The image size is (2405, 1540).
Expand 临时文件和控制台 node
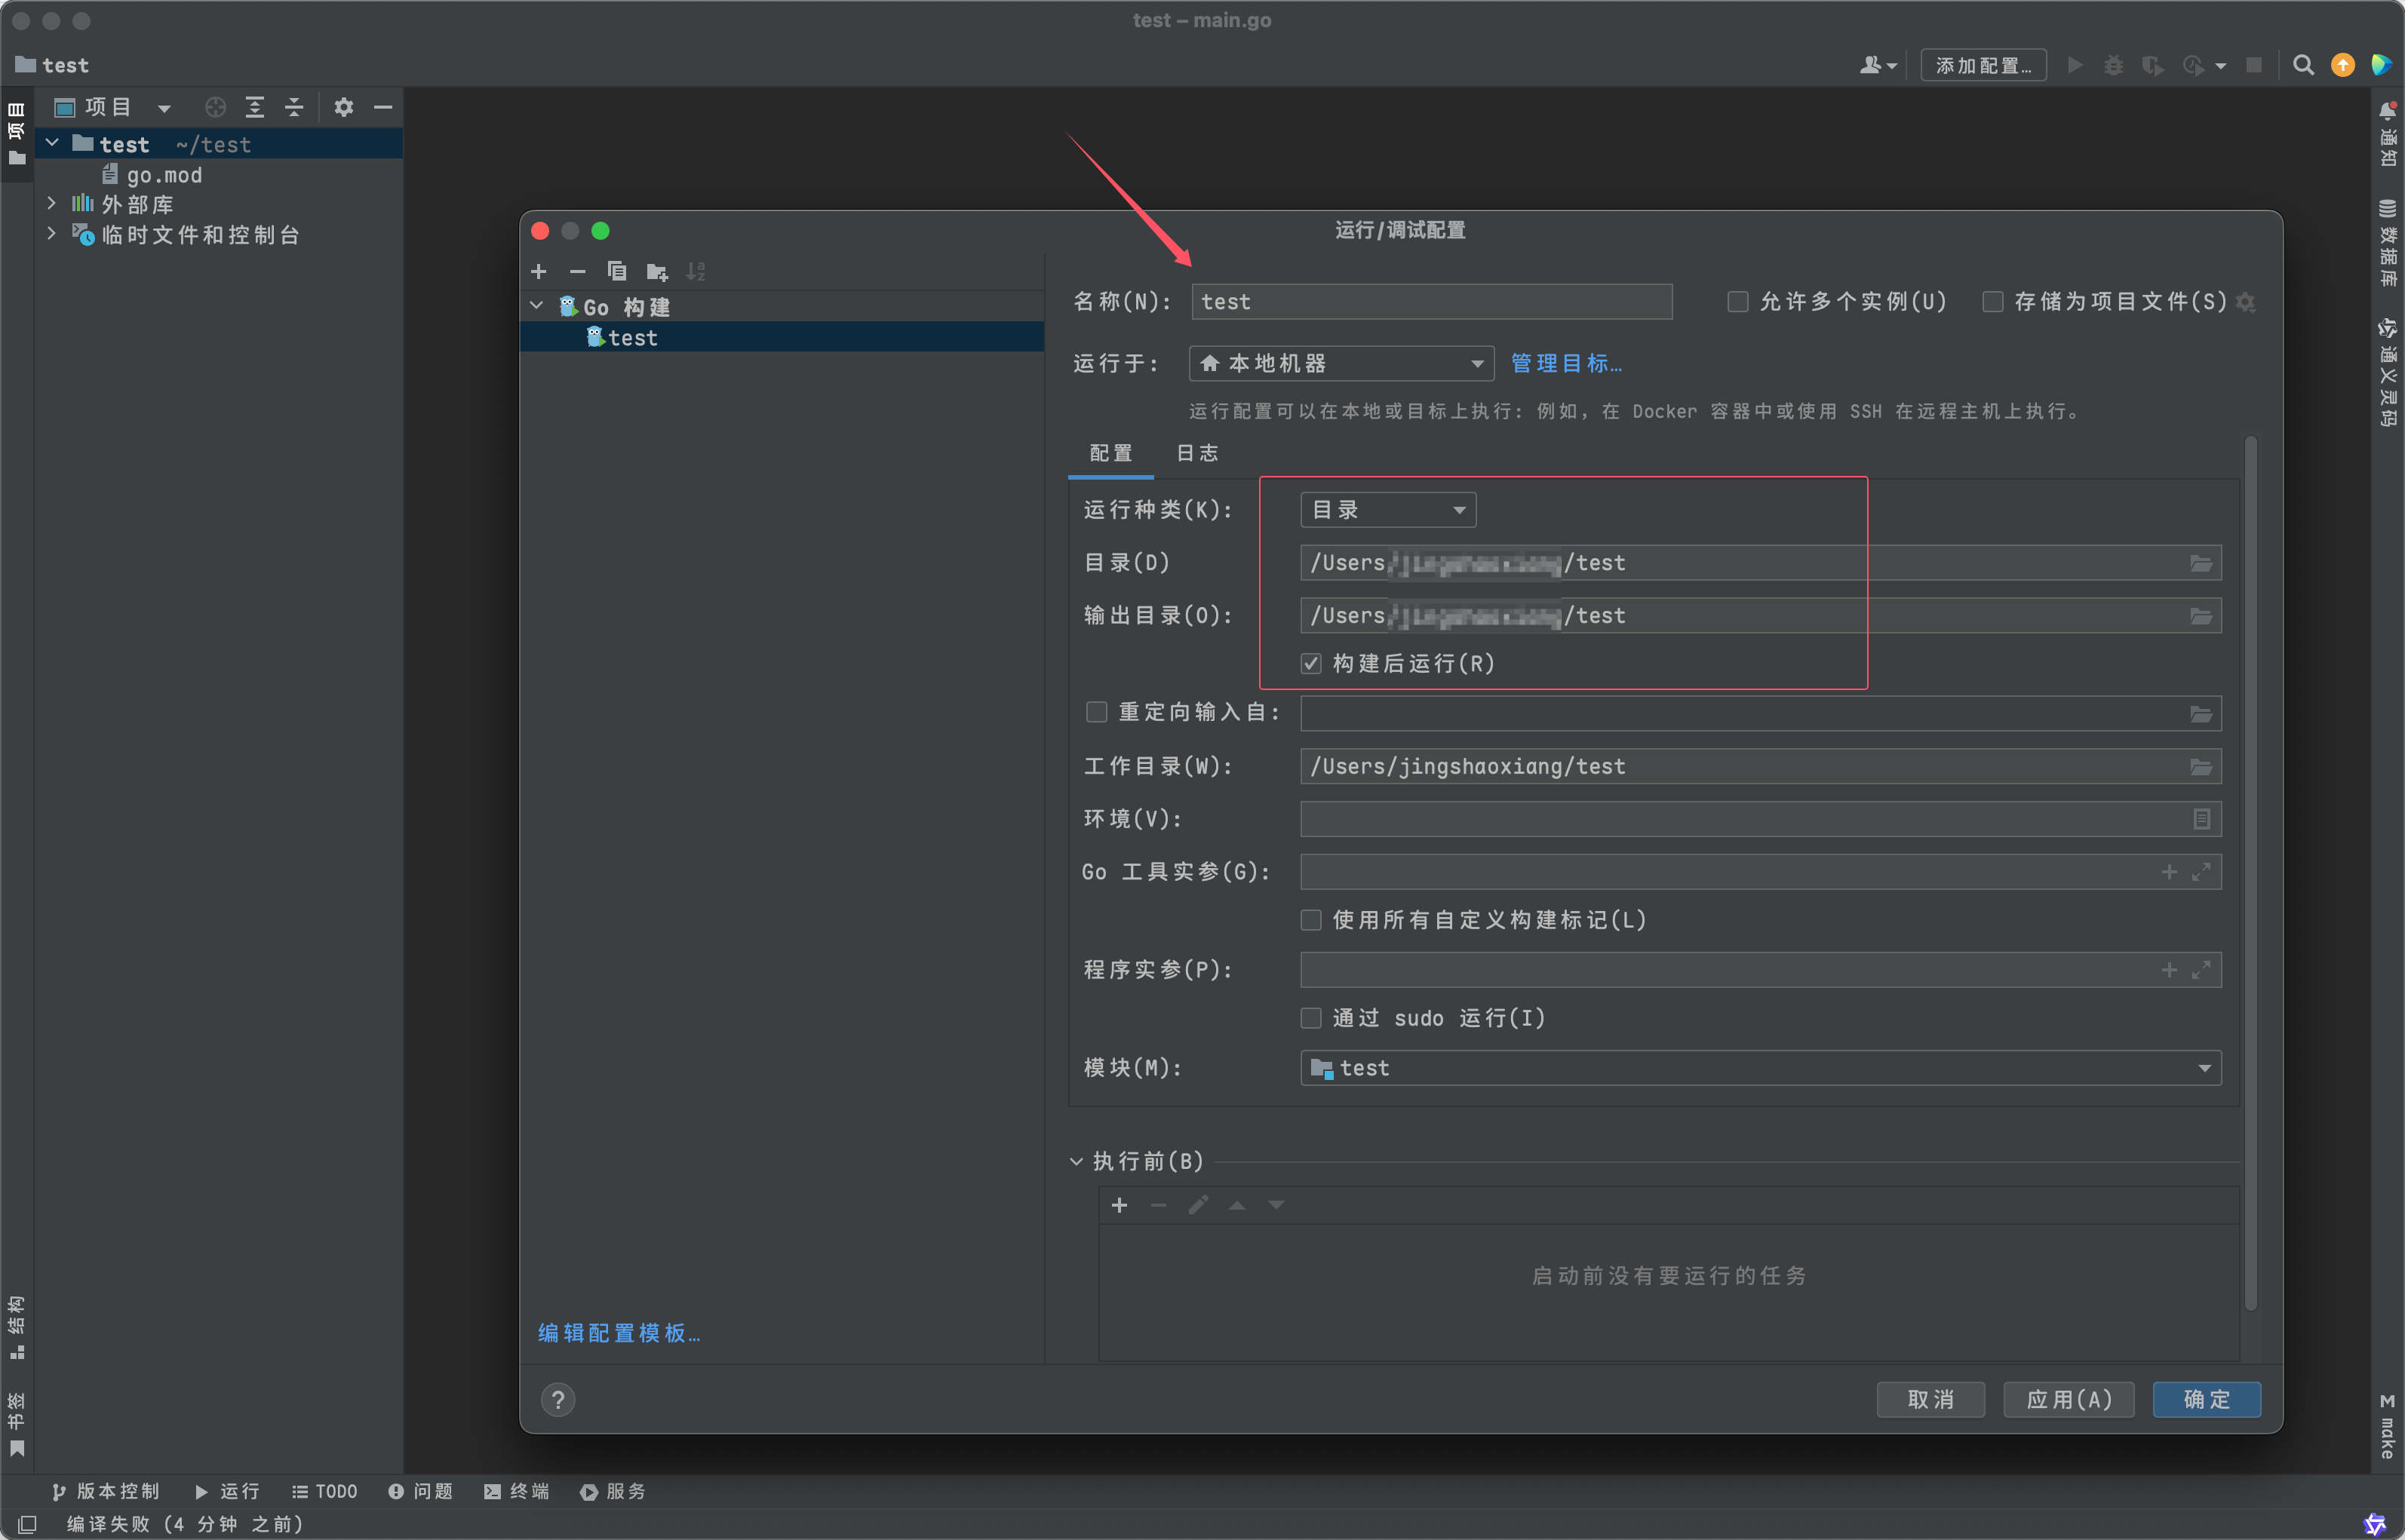pos(52,234)
